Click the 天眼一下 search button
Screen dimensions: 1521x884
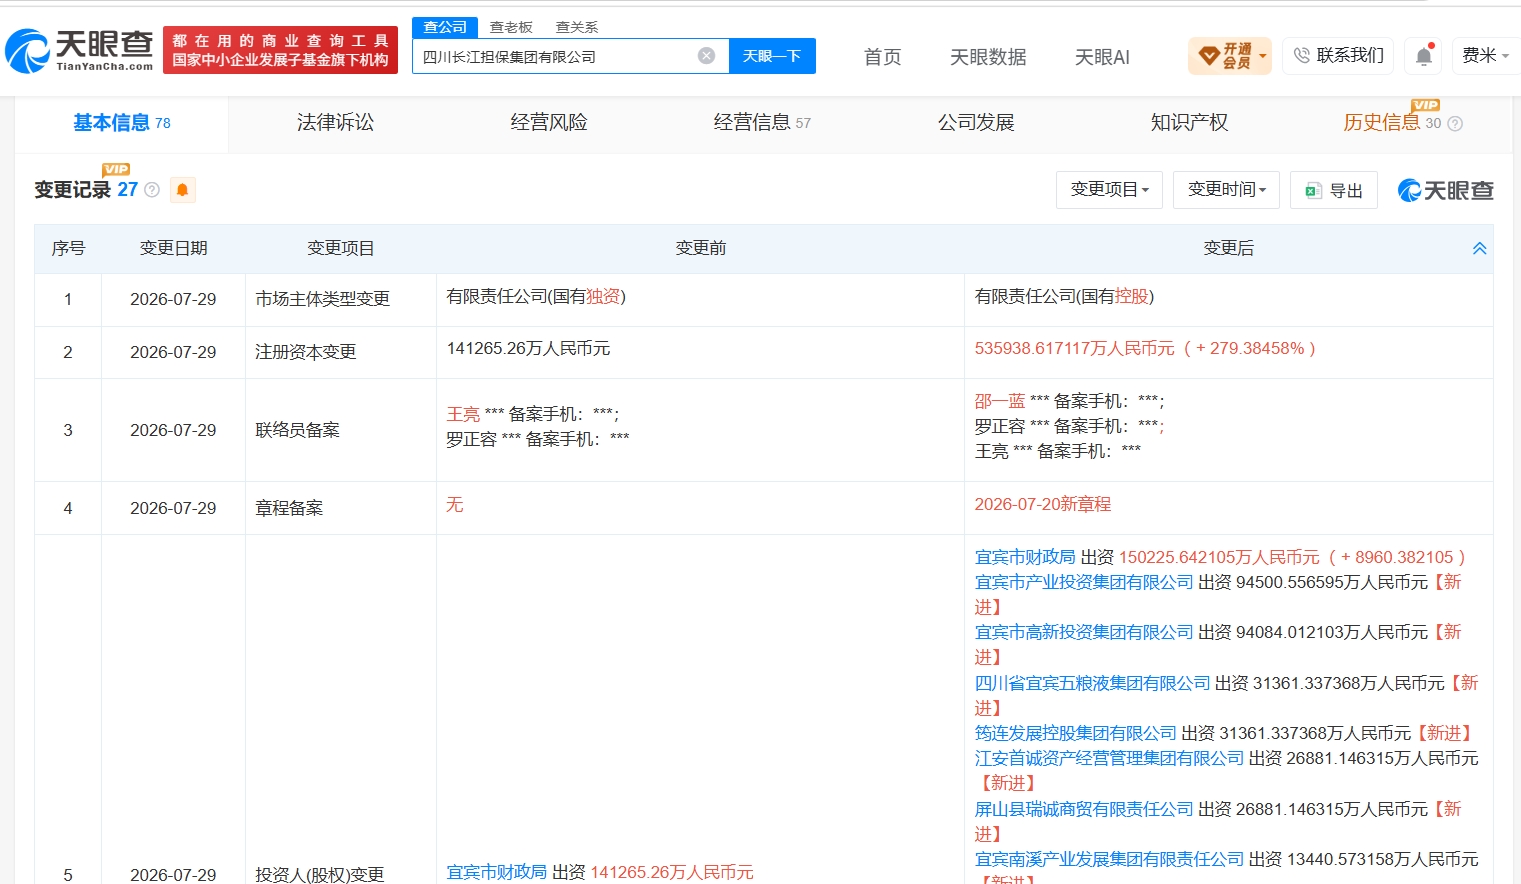pos(772,56)
